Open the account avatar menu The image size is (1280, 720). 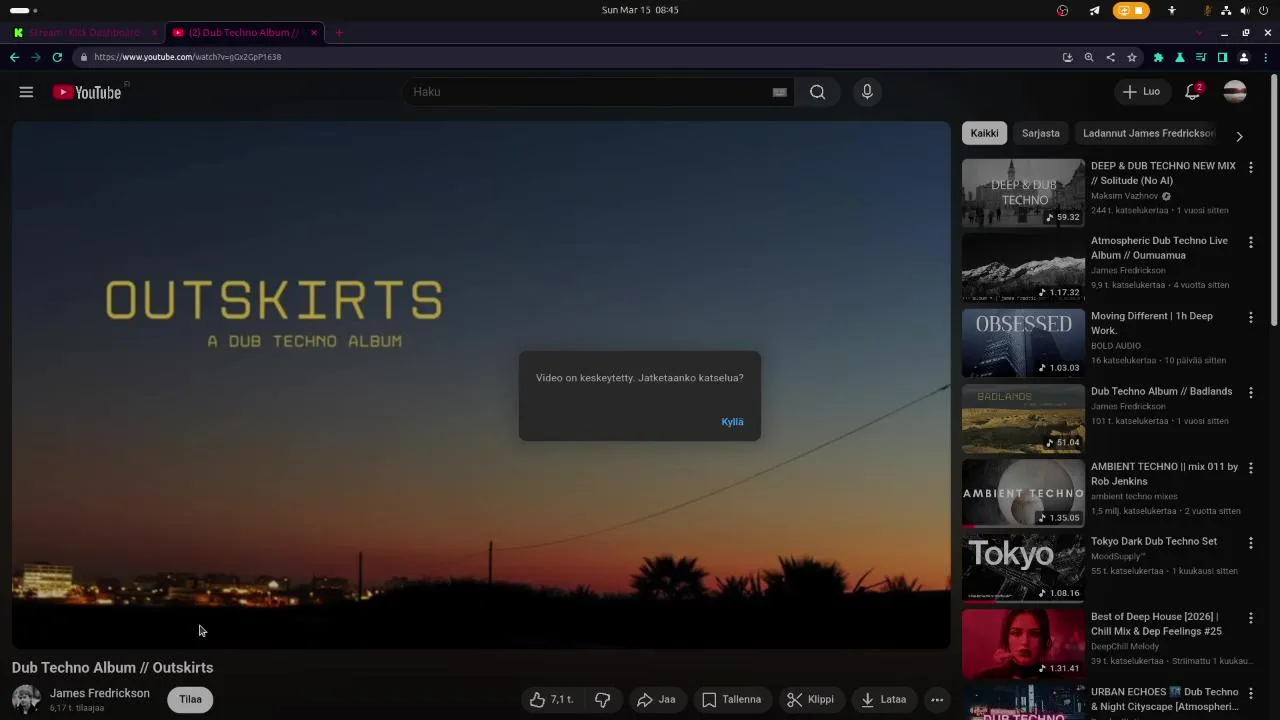(x=1235, y=92)
